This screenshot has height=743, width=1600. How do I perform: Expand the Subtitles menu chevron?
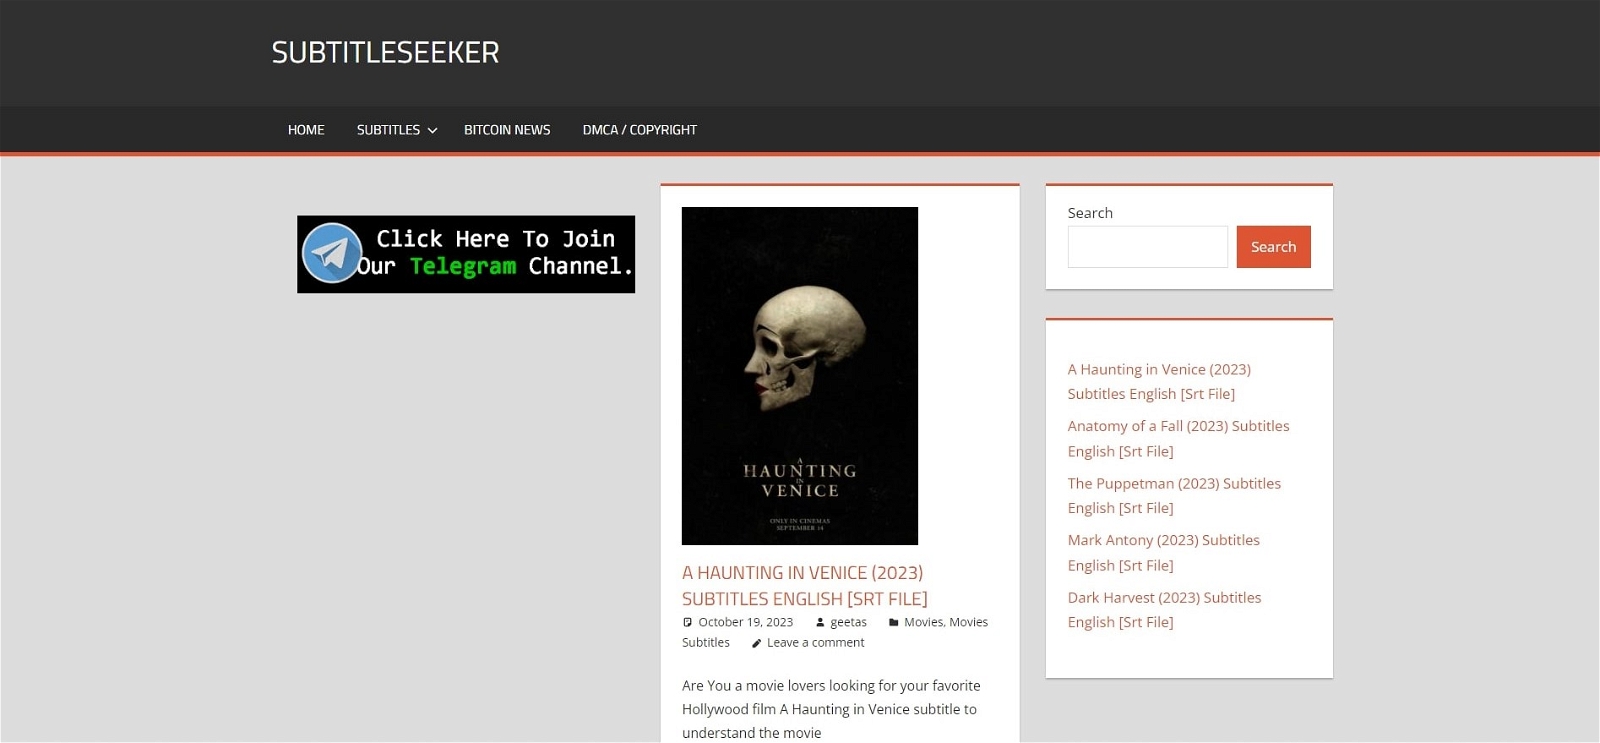[x=432, y=130]
